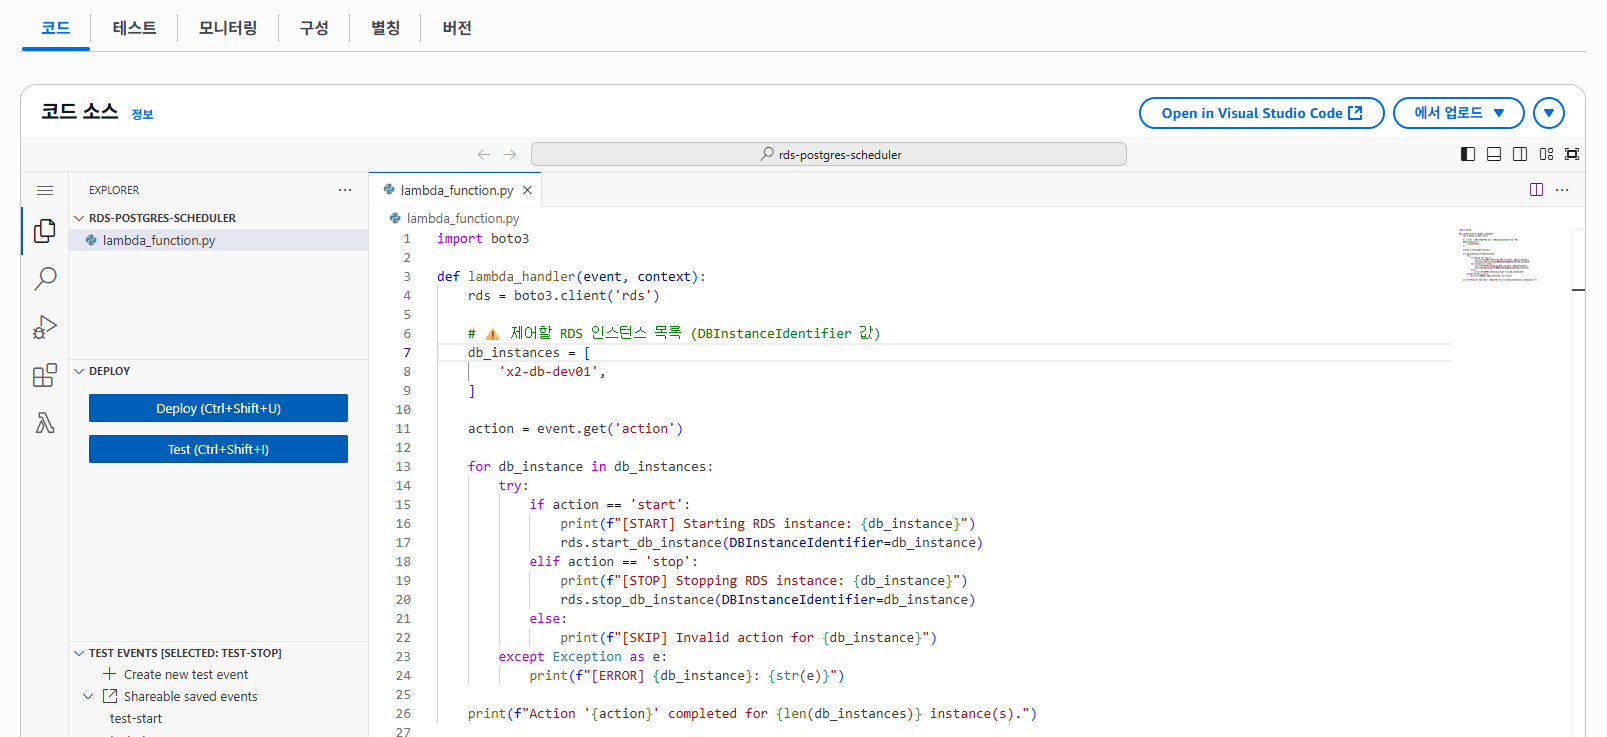Collapse the RDS-POSTGRES-SCHEDULER folder section
The width and height of the screenshot is (1607, 737).
(79, 218)
